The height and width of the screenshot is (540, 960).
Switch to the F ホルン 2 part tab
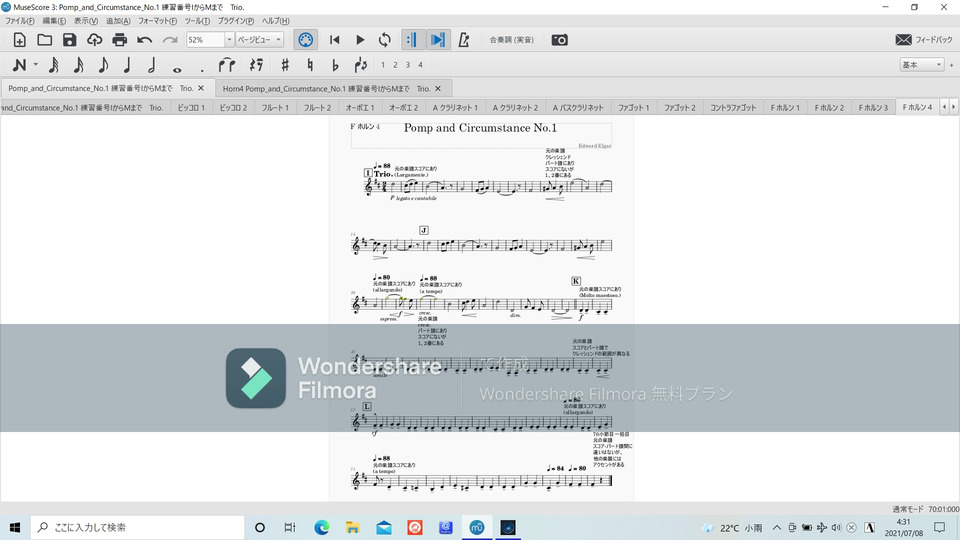point(829,108)
